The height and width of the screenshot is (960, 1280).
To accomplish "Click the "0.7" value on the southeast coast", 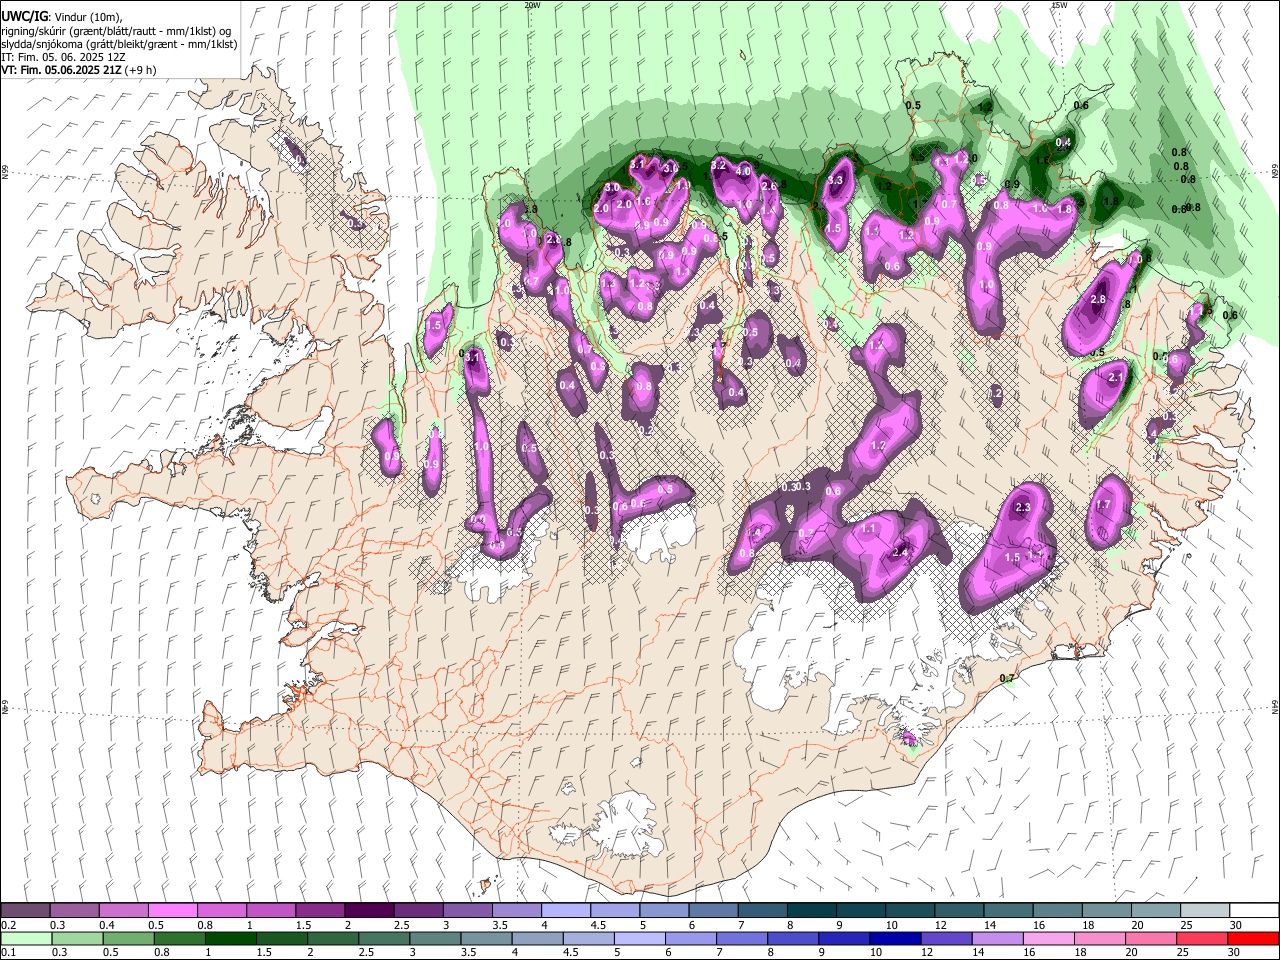I will (x=1007, y=679).
